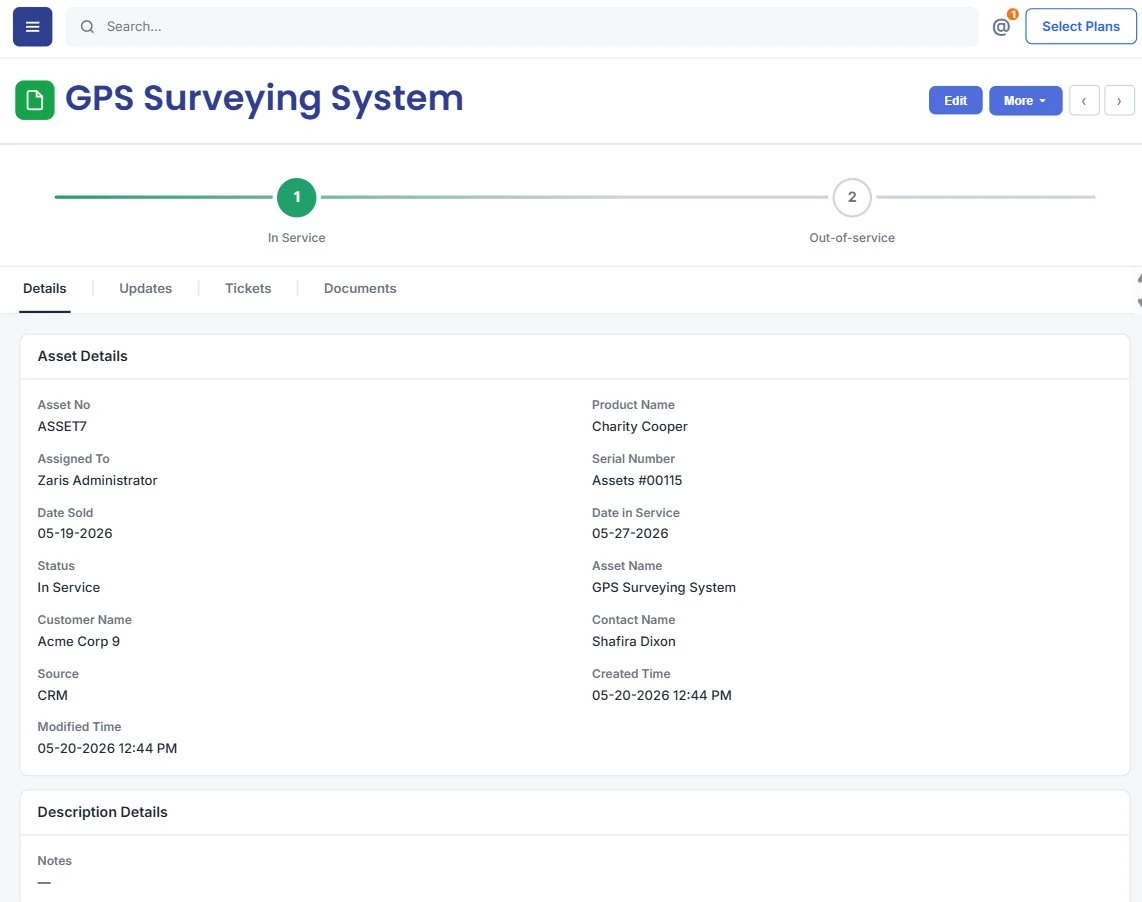Click the orange notification badge
This screenshot has width=1142, height=902.
[1012, 14]
